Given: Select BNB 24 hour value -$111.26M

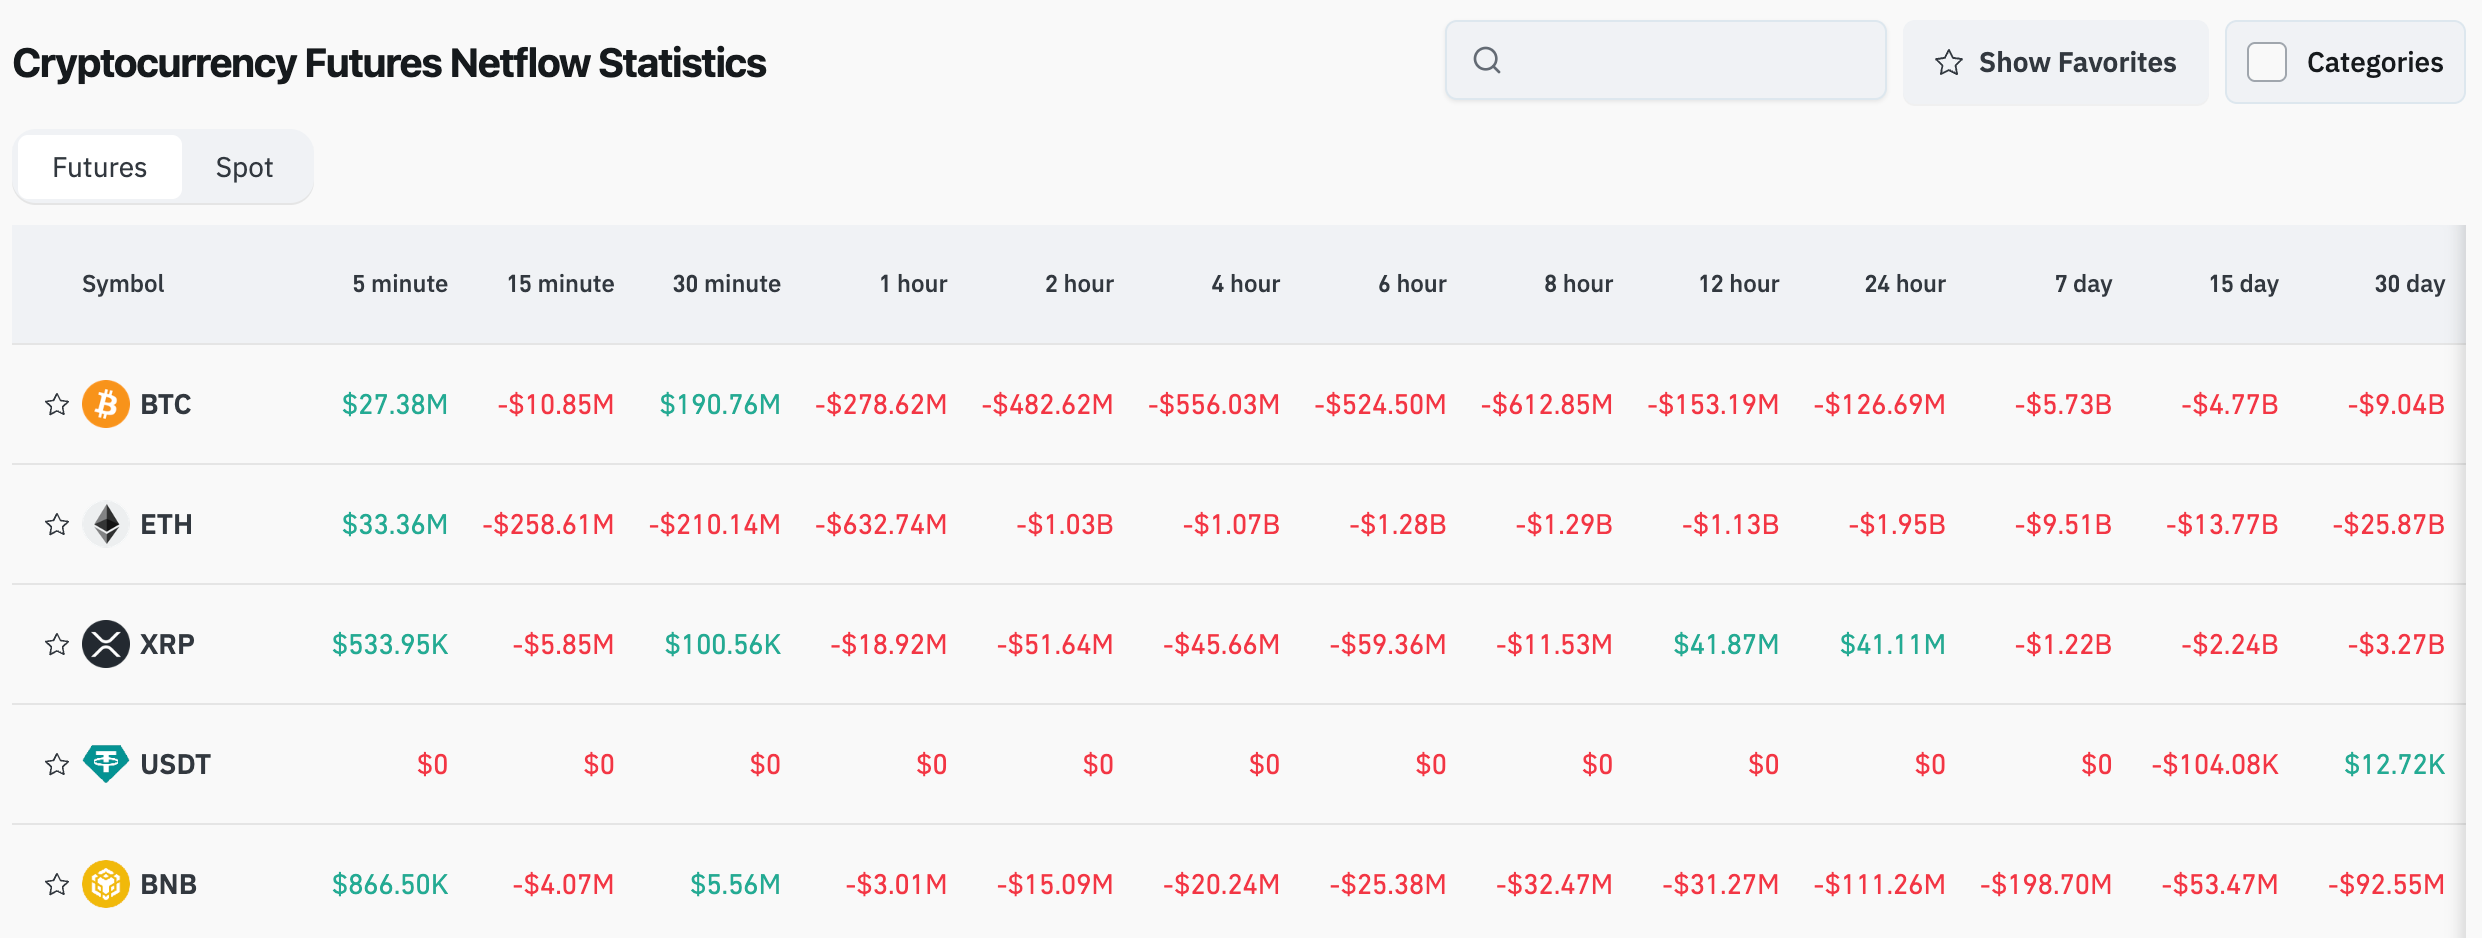Looking at the screenshot, I should coord(1880,884).
